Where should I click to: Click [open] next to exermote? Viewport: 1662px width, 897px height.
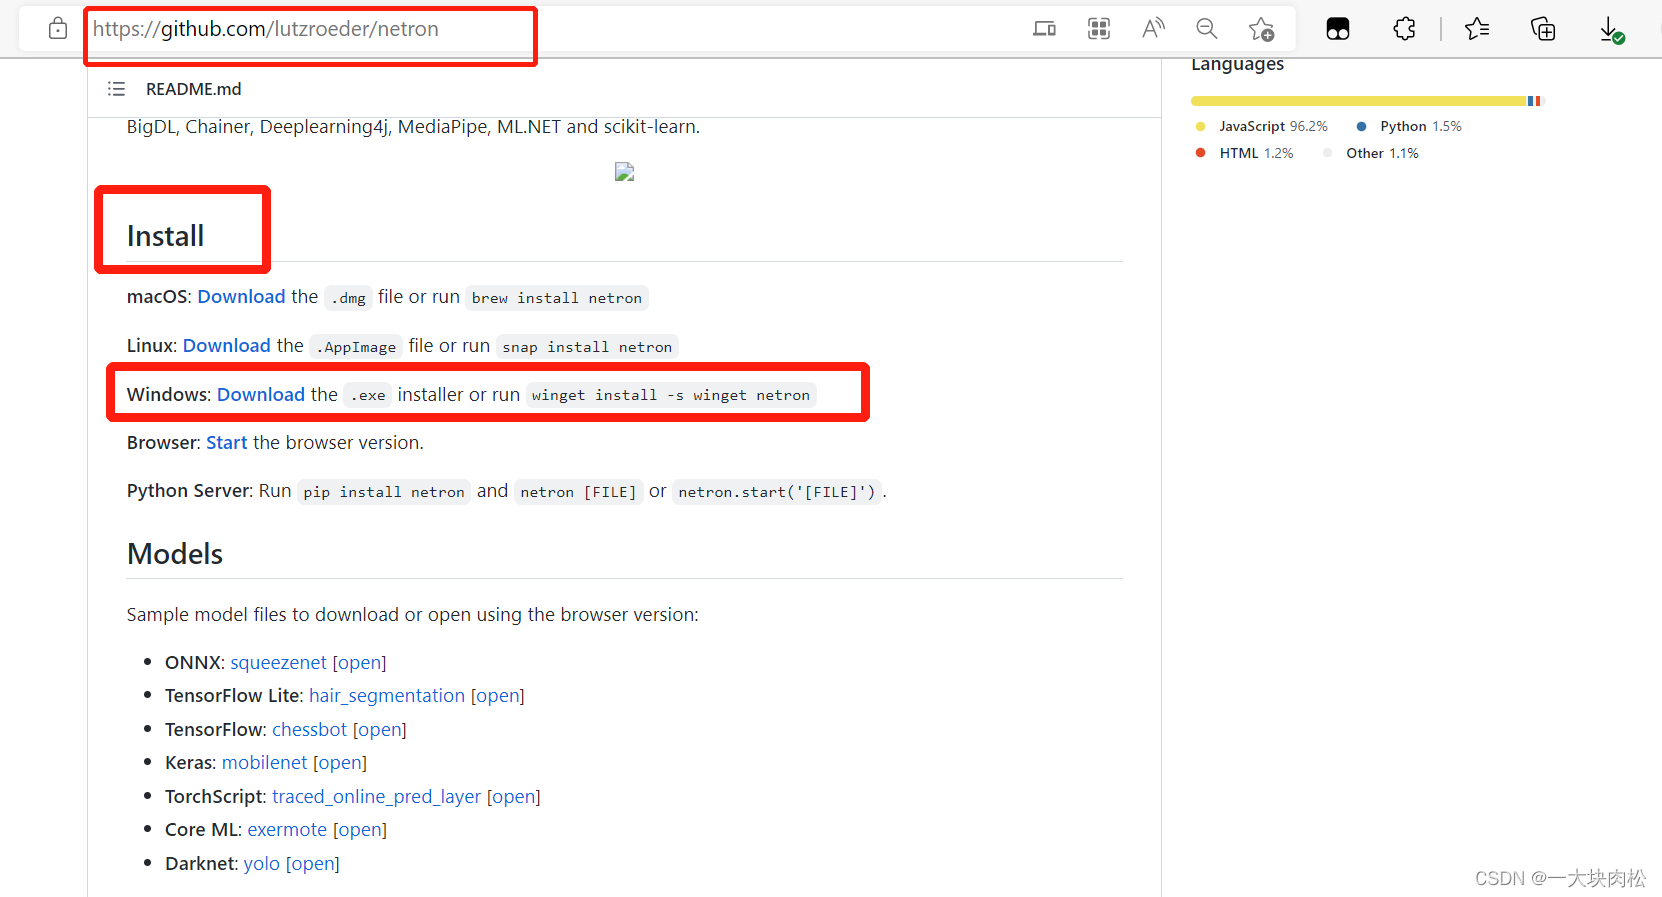[x=360, y=830]
